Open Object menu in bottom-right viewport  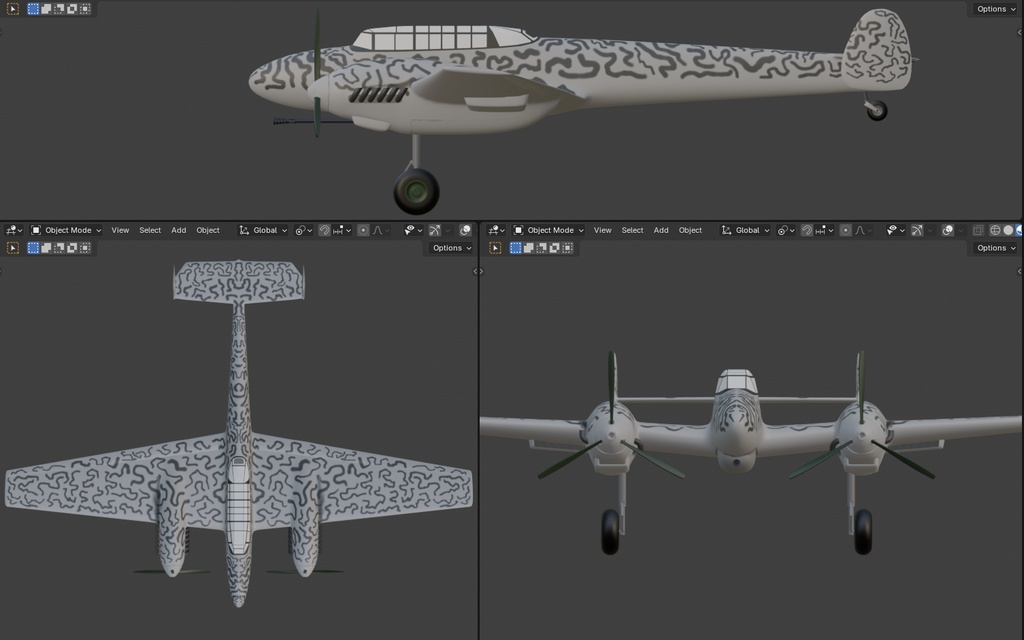[x=690, y=230]
